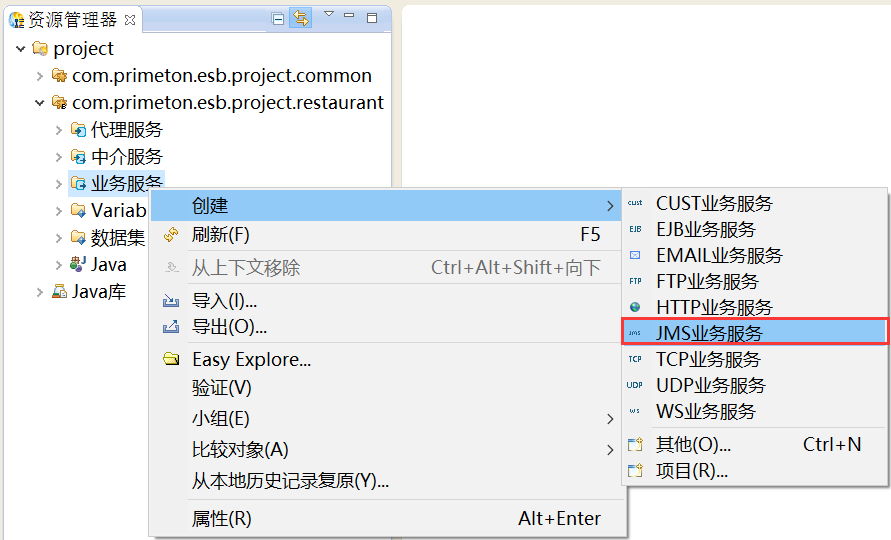The width and height of the screenshot is (891, 540).
Task: Select JMS业务服务 from the submenu
Action: pos(708,333)
